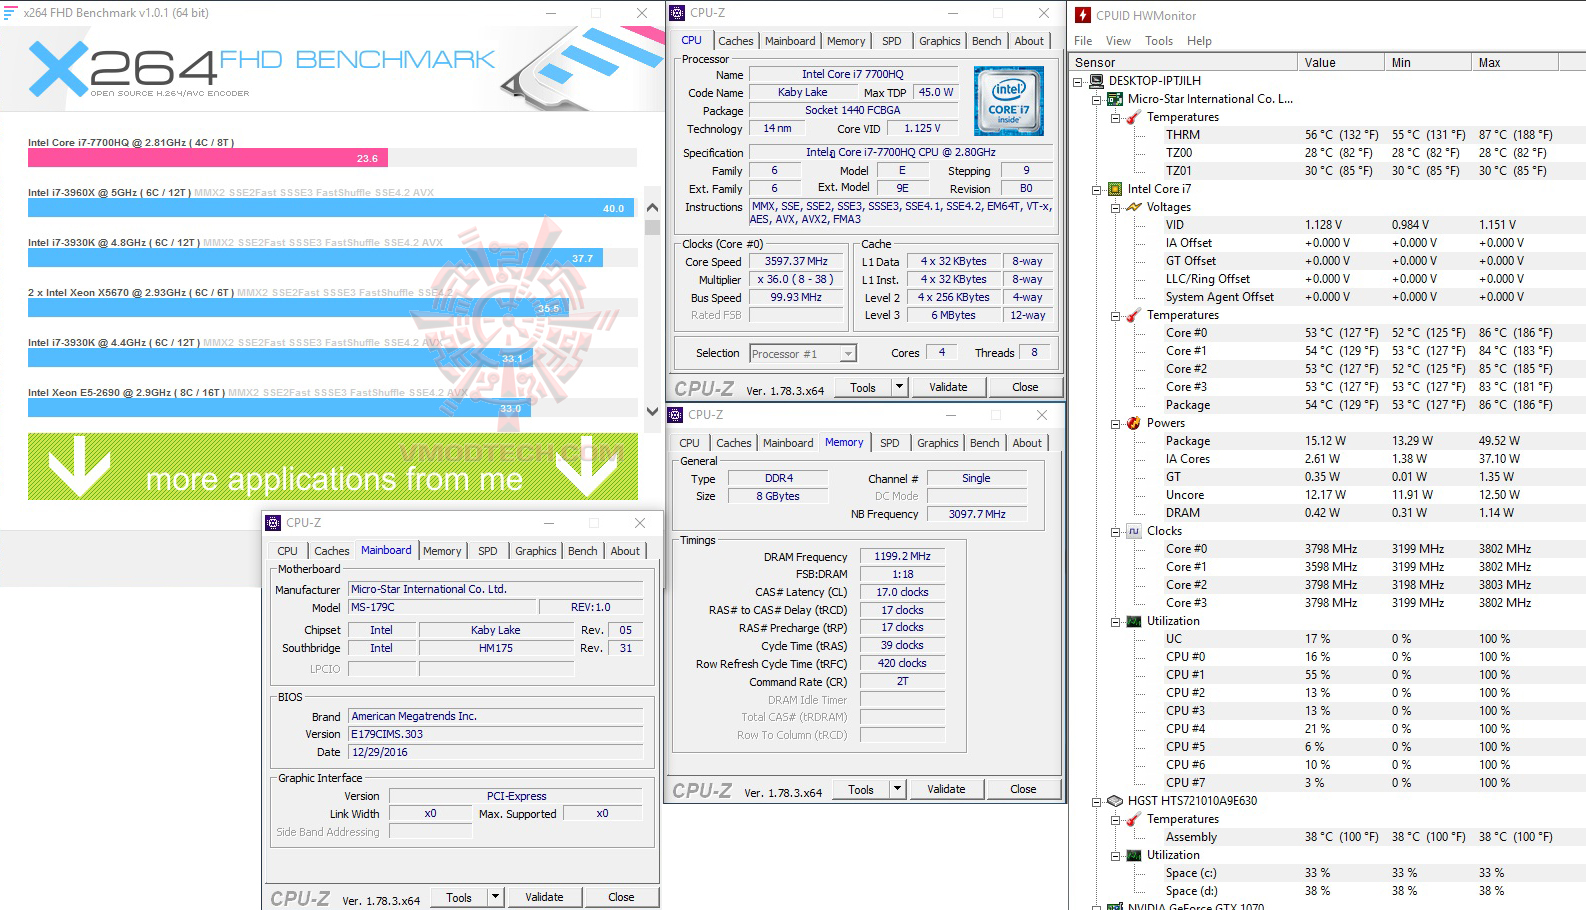This screenshot has height=910, width=1586.
Task: Open the Help menu in HWMonitor
Action: 1199,41
